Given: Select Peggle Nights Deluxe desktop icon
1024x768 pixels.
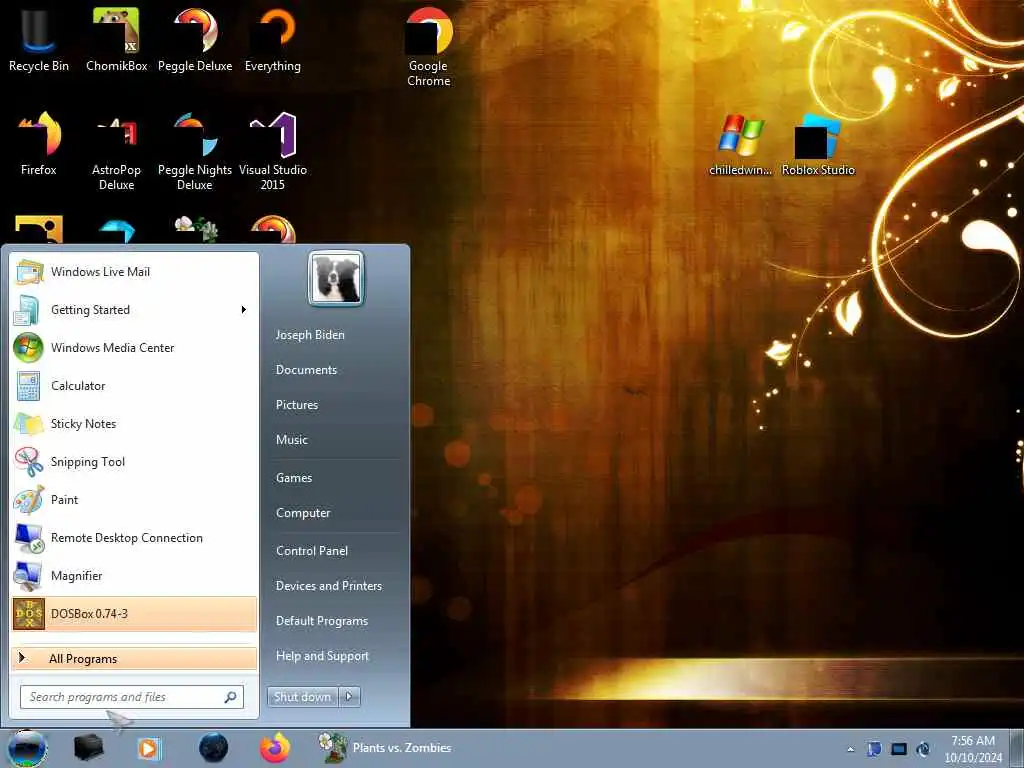Looking at the screenshot, I should (195, 152).
